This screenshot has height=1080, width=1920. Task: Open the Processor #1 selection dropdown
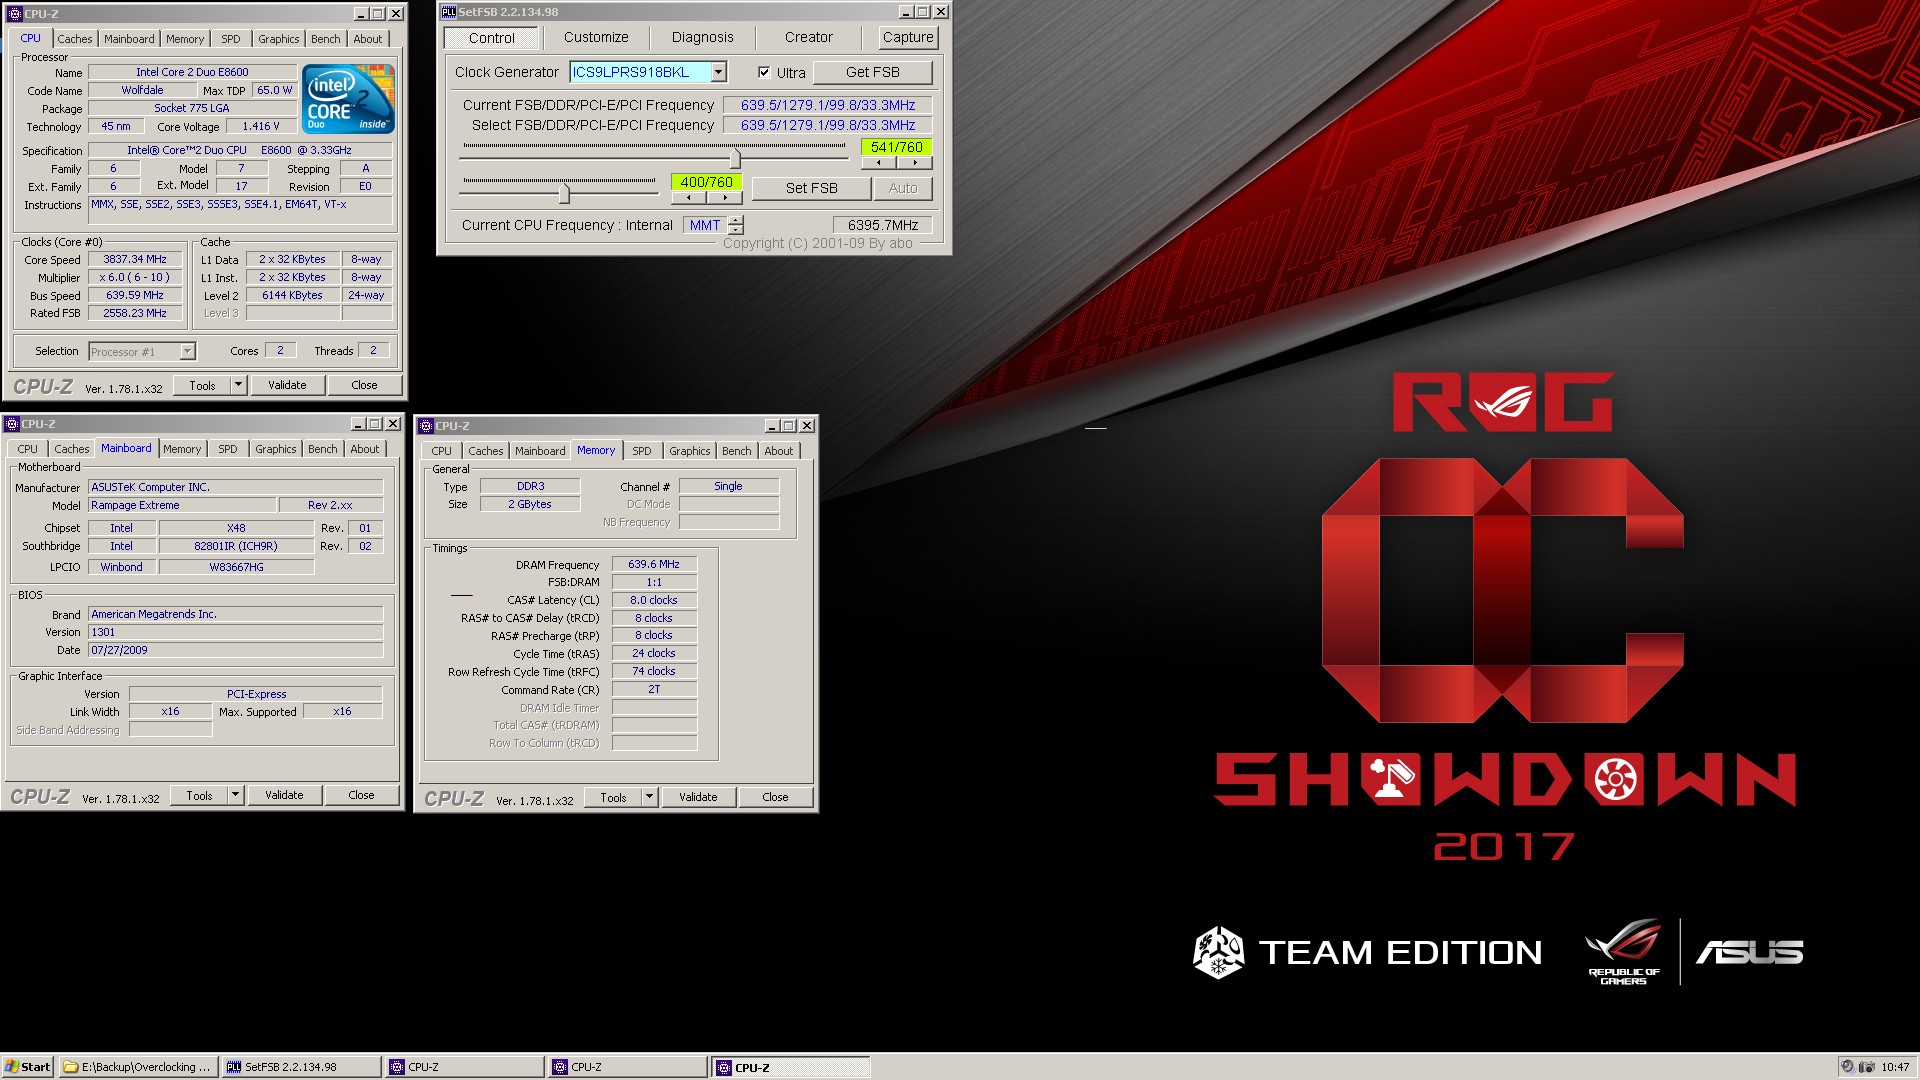(187, 351)
